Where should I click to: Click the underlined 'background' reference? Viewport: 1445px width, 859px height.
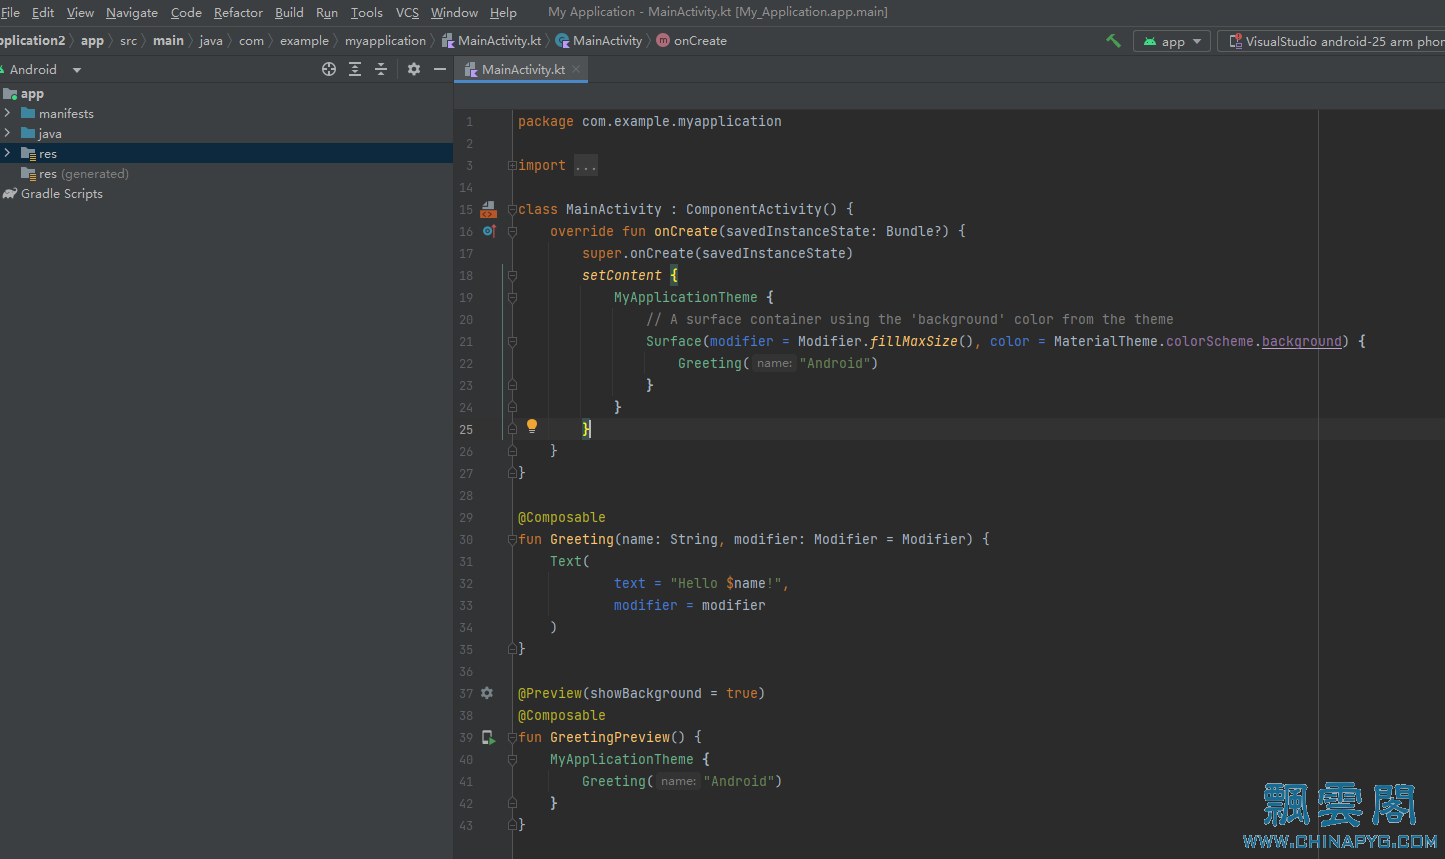[x=1301, y=341]
